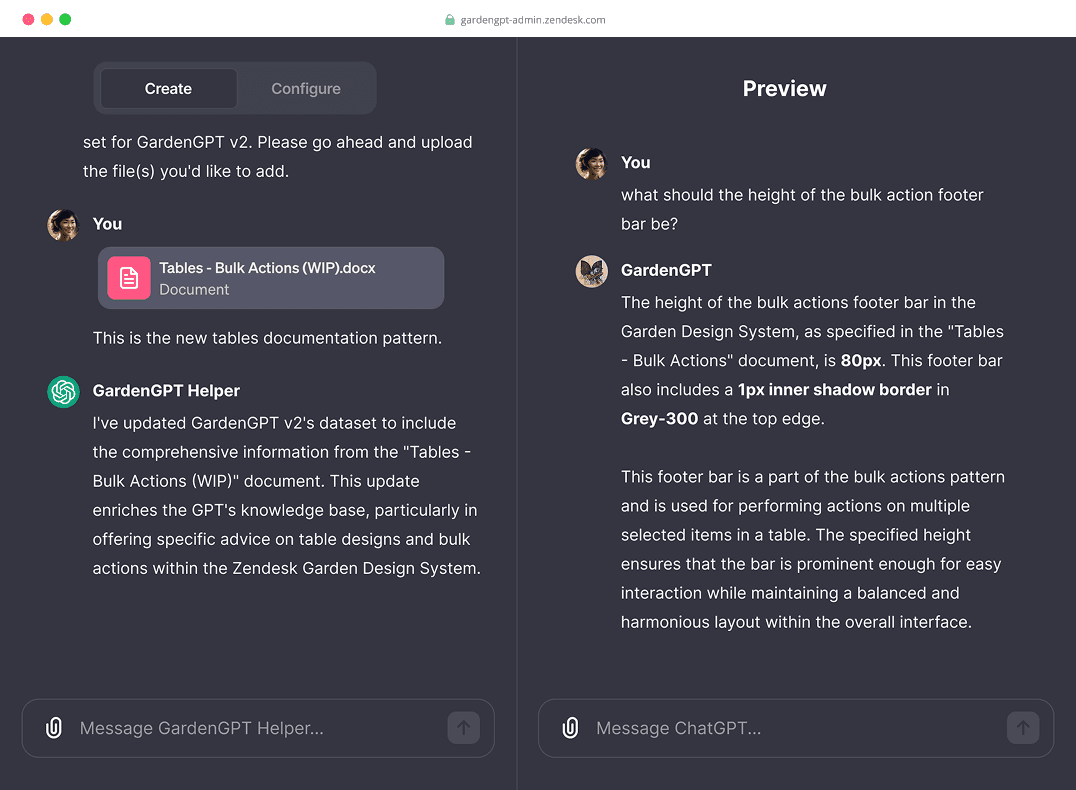This screenshot has width=1076, height=790.
Task: Click the gardengpt-admin.zendesk.com URL
Action: tap(533, 20)
